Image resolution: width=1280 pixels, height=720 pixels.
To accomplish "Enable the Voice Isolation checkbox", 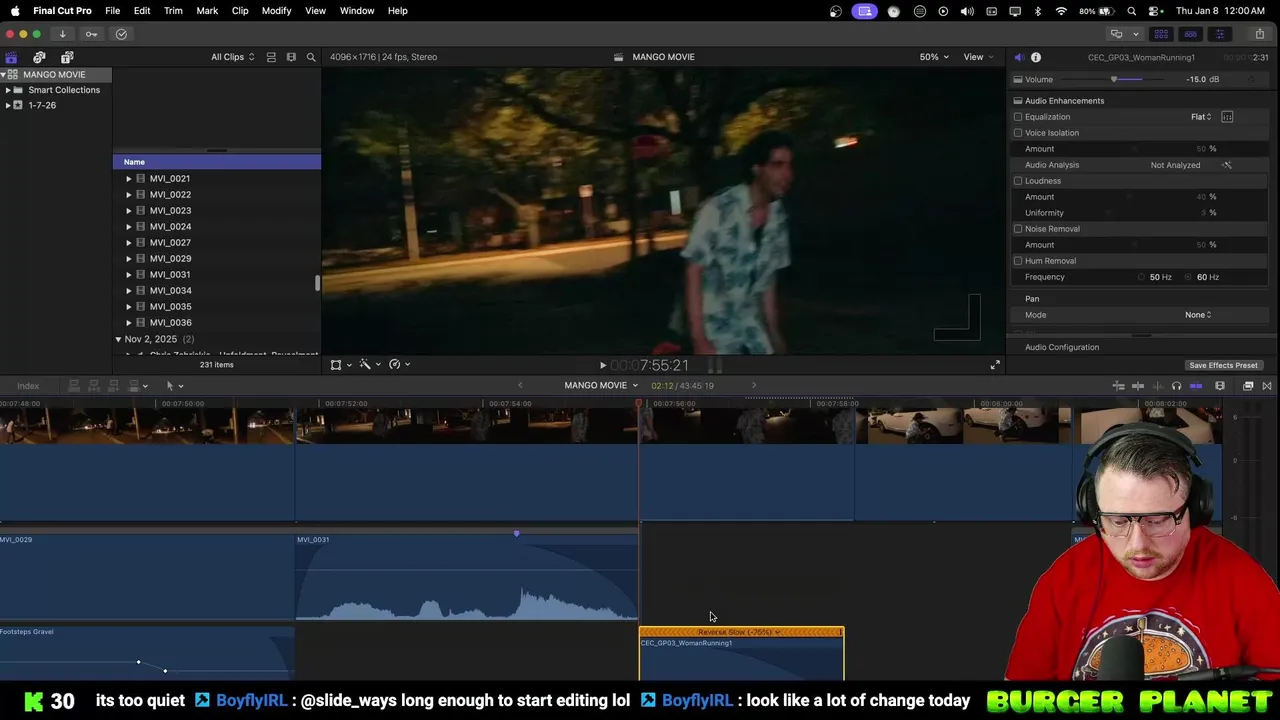I will point(1018,133).
